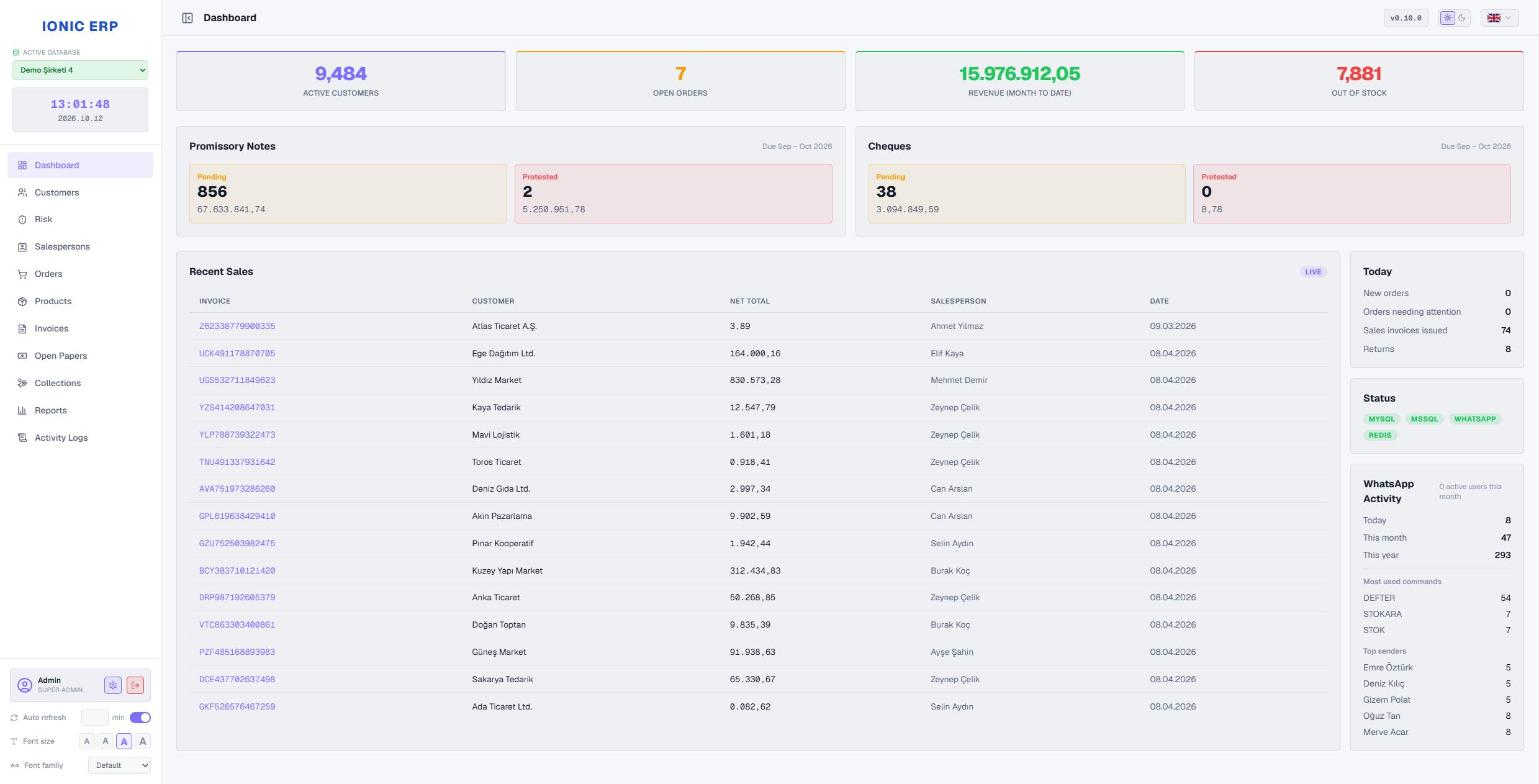
Task: Open the Open Papers menu item
Action: (x=80, y=356)
